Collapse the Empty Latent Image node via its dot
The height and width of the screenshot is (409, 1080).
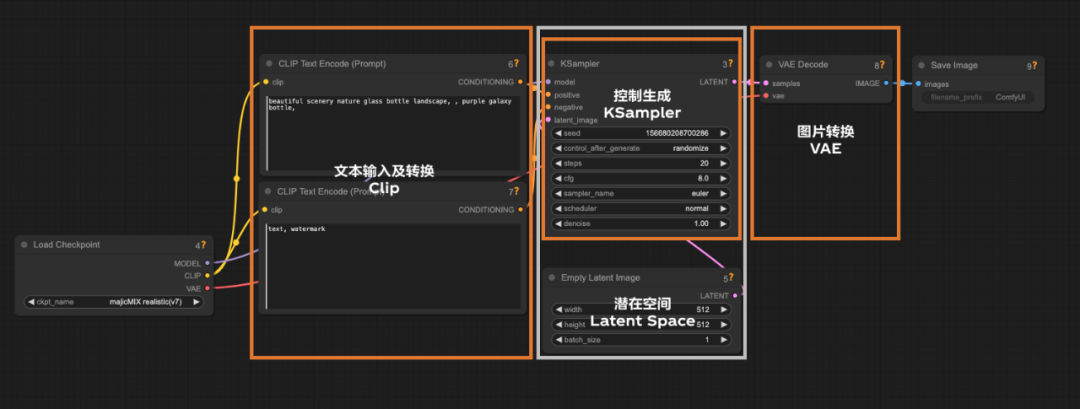(552, 277)
